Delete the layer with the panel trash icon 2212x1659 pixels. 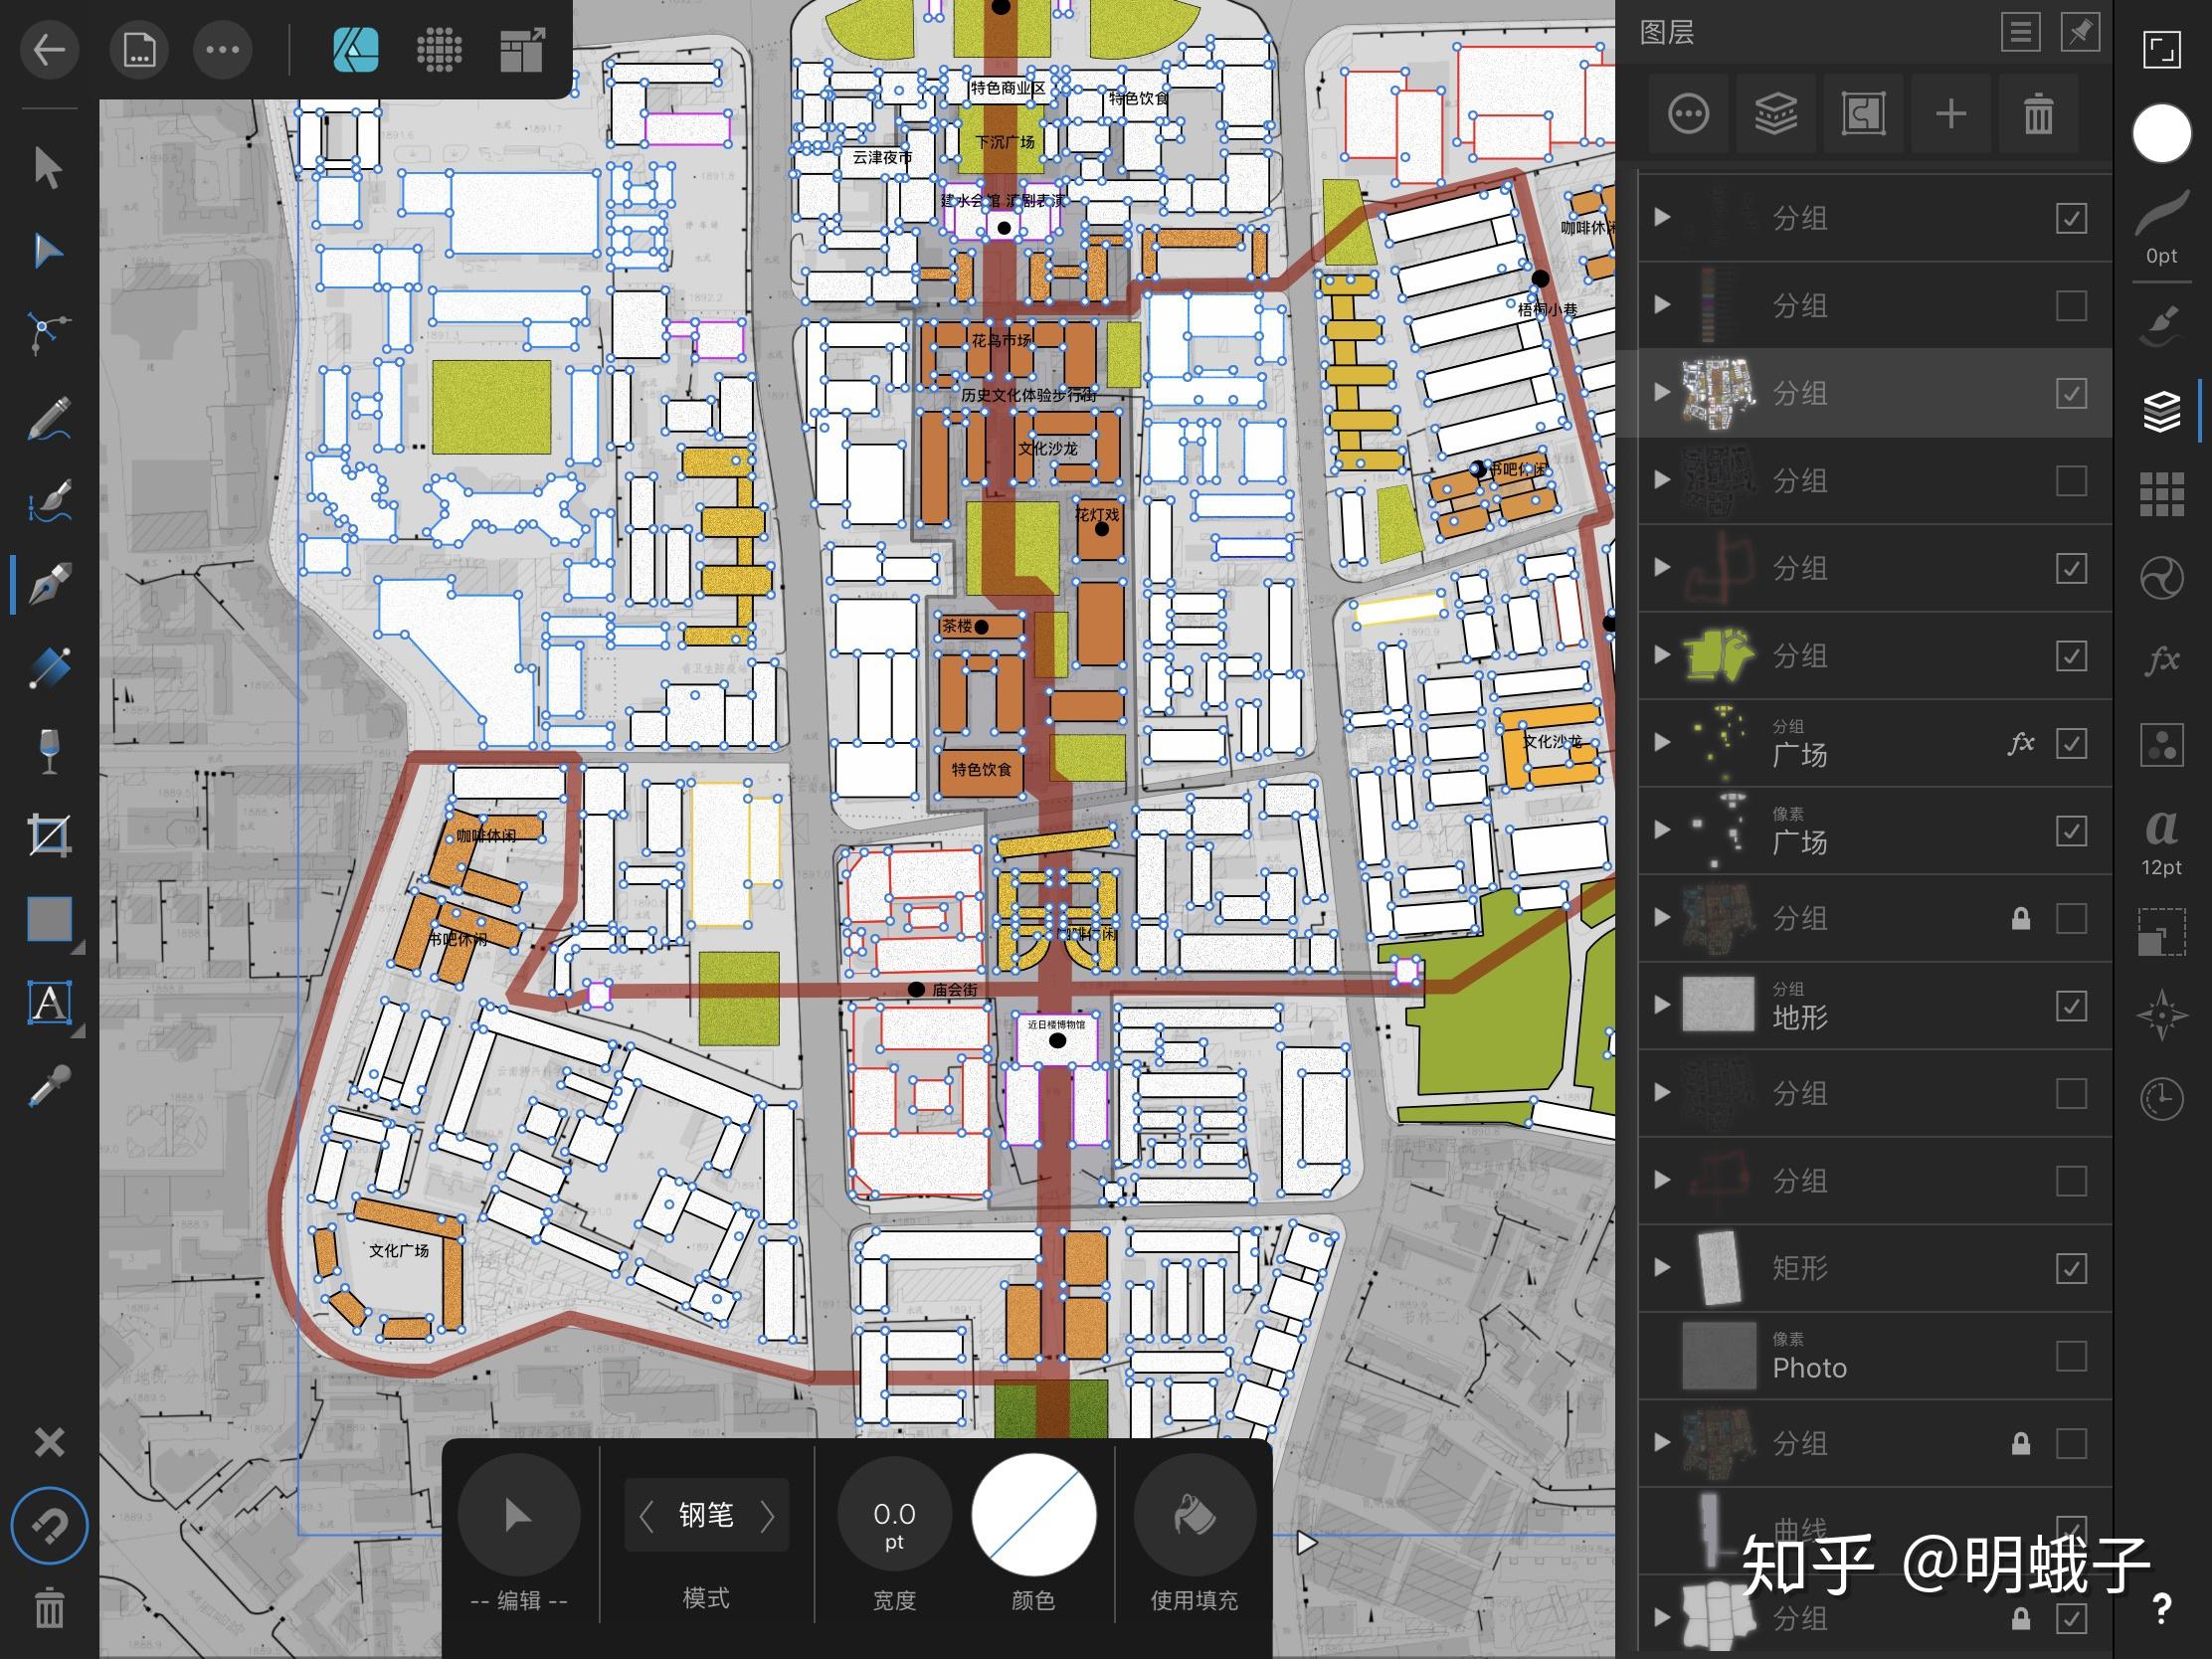tap(2038, 114)
